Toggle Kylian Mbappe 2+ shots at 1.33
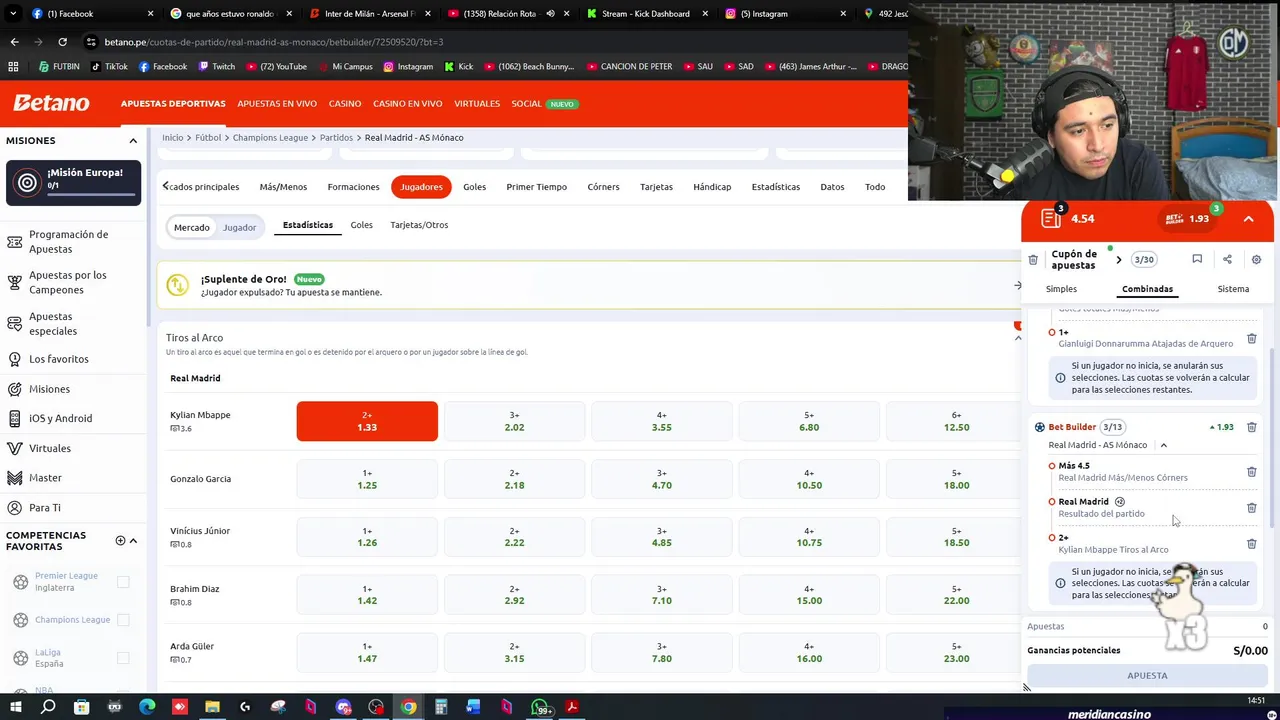Viewport: 1280px width, 720px height. tap(367, 421)
